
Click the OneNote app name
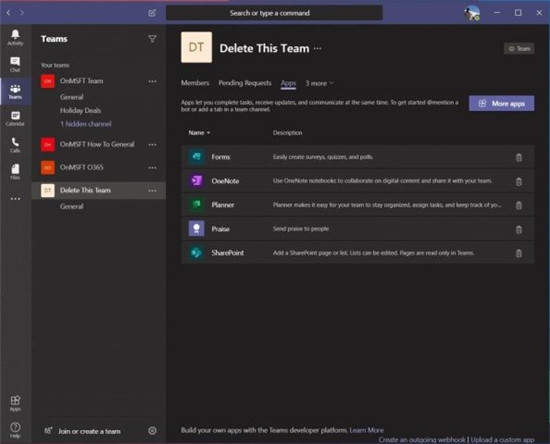coord(225,181)
